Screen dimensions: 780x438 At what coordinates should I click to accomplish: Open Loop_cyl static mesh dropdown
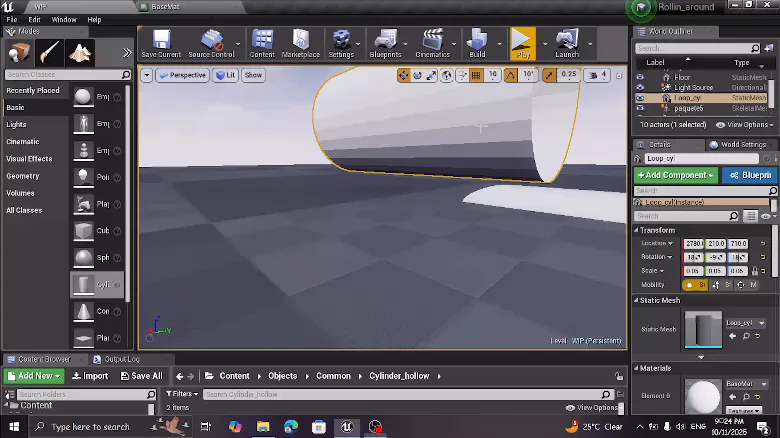[x=745, y=323]
